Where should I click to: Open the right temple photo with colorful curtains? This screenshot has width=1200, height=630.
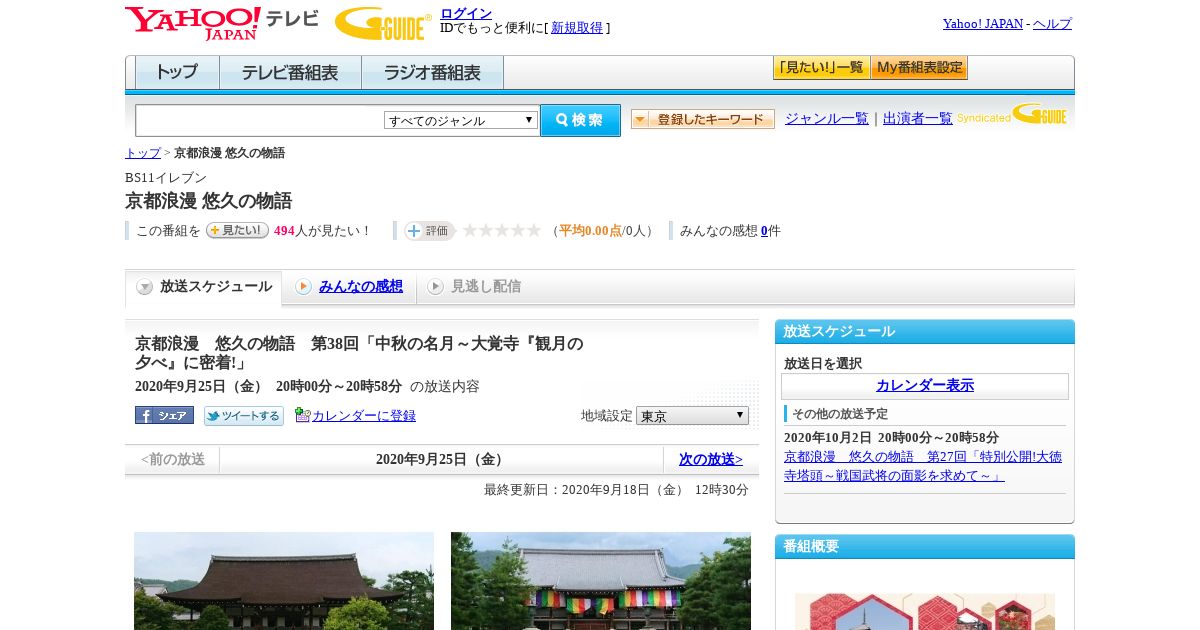(x=601, y=581)
